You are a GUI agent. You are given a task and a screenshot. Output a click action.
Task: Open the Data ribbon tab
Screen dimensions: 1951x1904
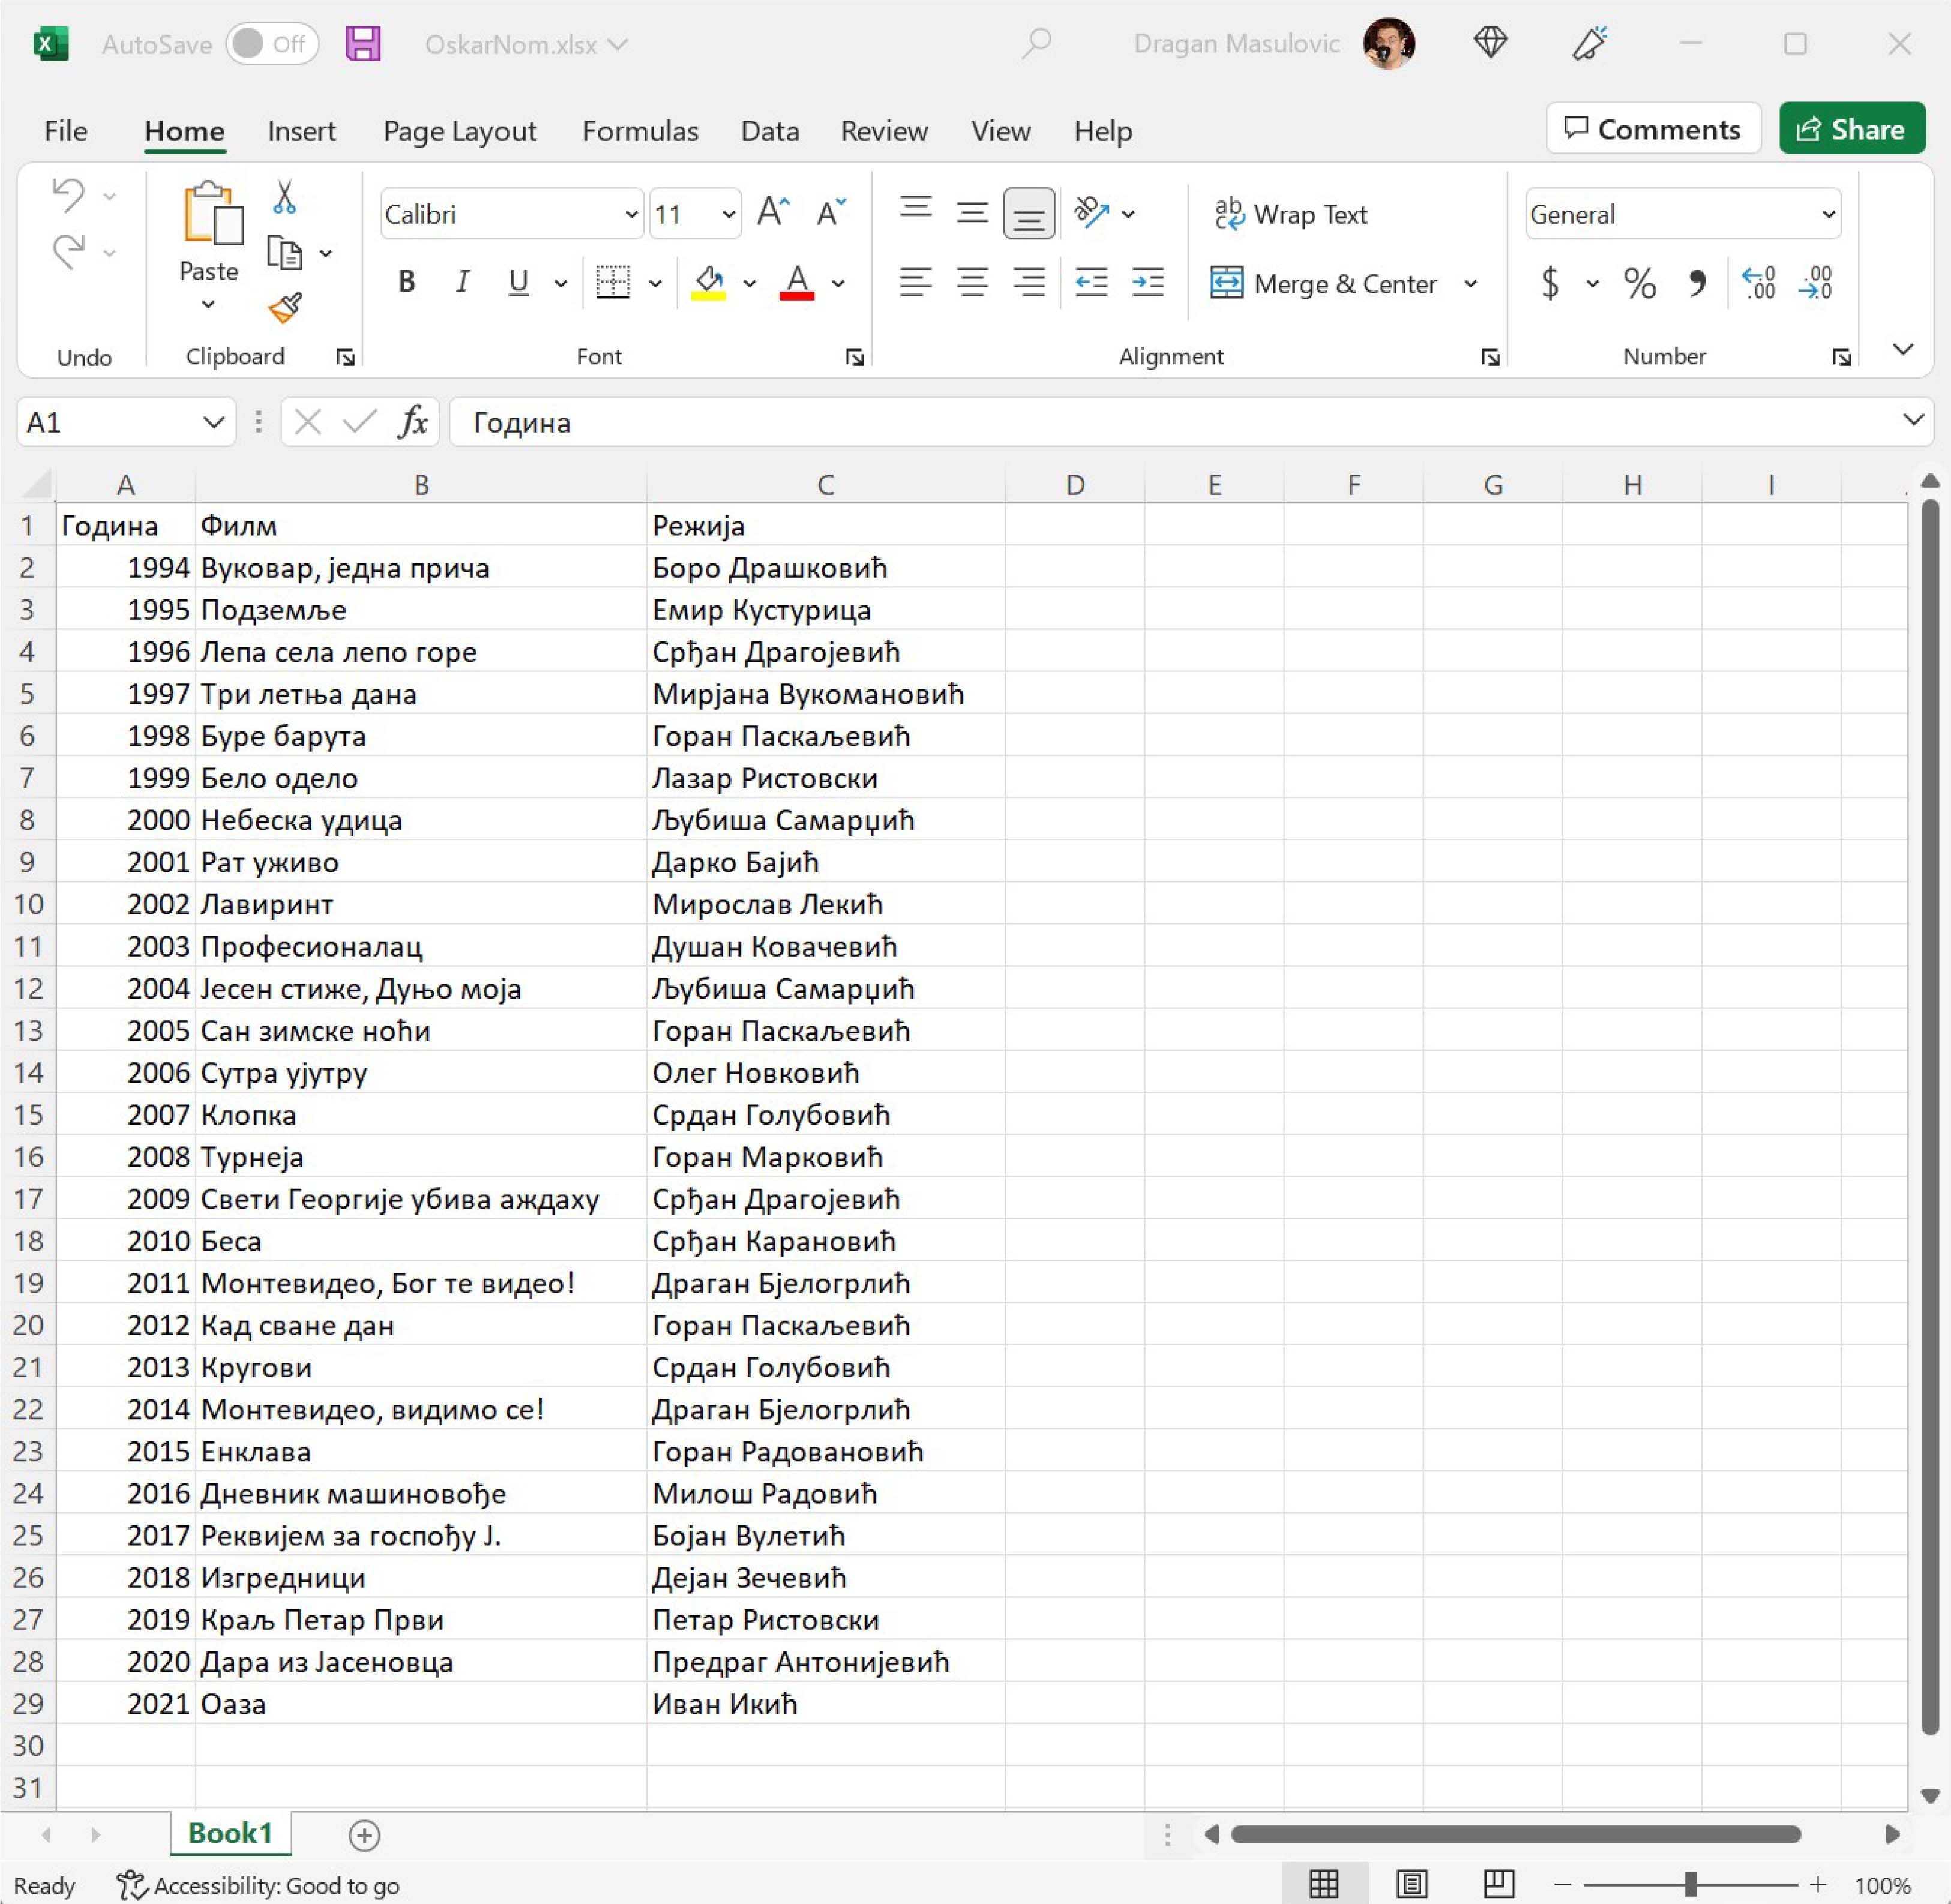tap(769, 131)
